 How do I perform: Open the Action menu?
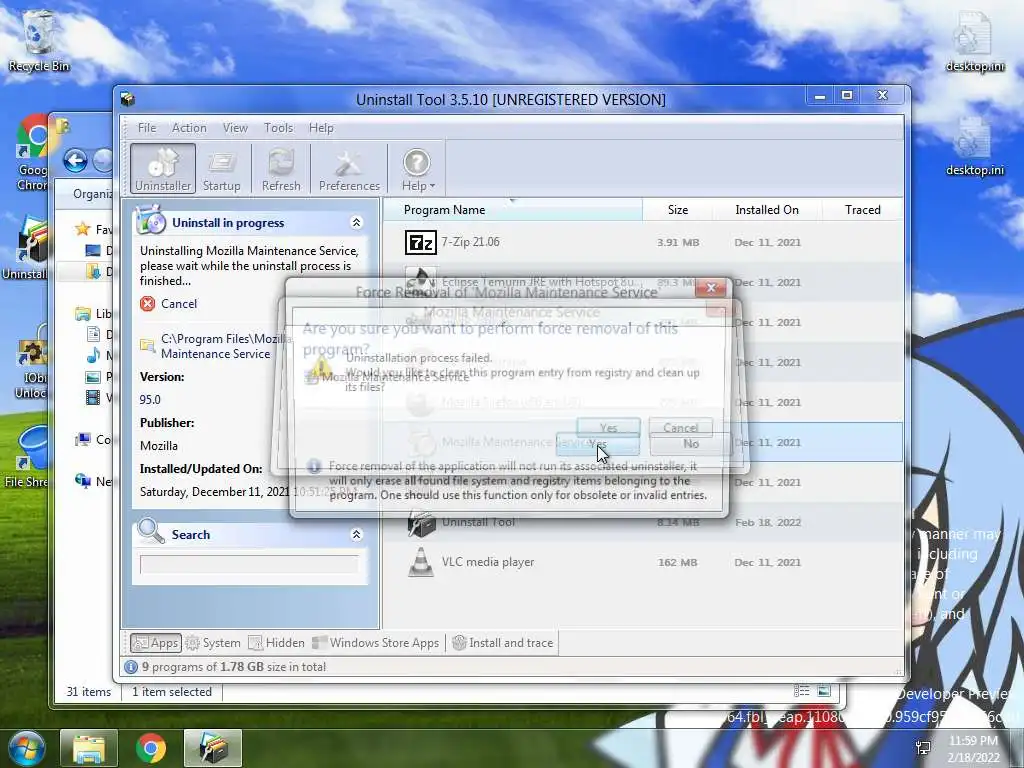(189, 128)
